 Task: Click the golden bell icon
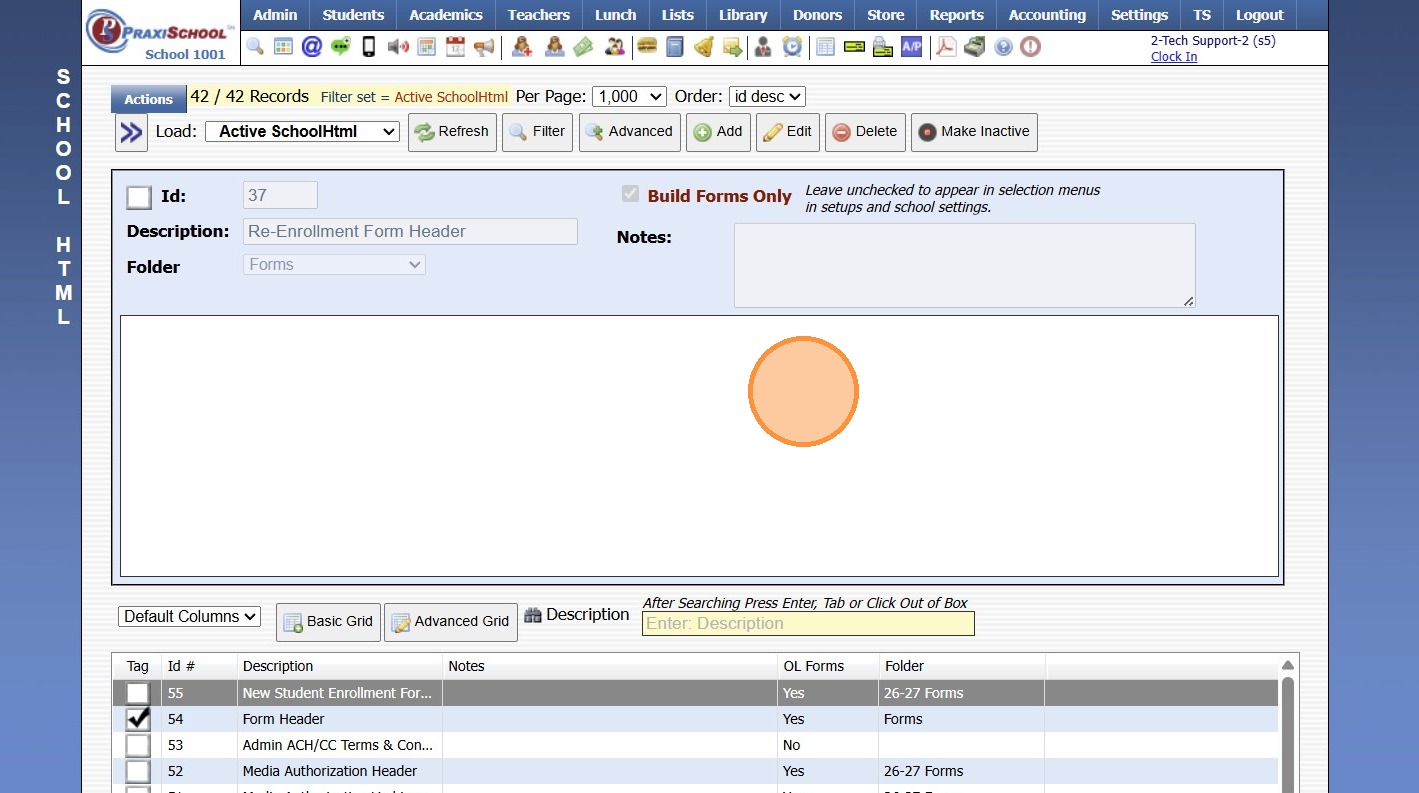tap(704, 47)
